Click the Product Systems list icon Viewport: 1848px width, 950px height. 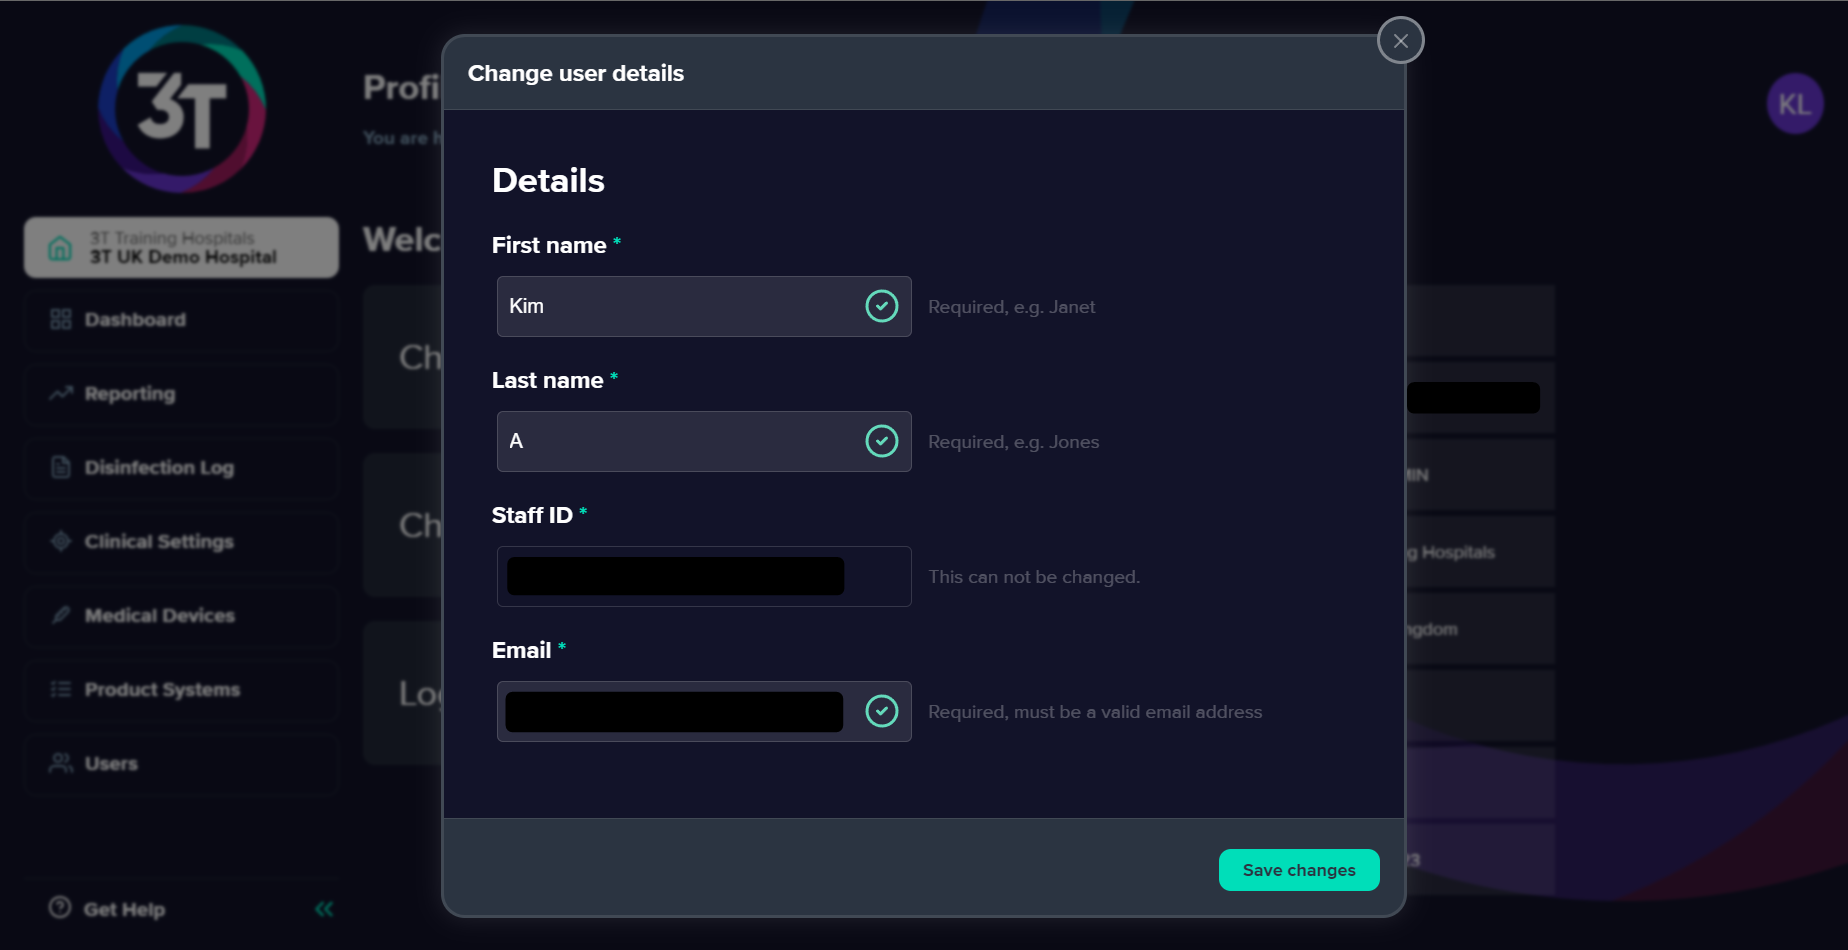point(61,689)
